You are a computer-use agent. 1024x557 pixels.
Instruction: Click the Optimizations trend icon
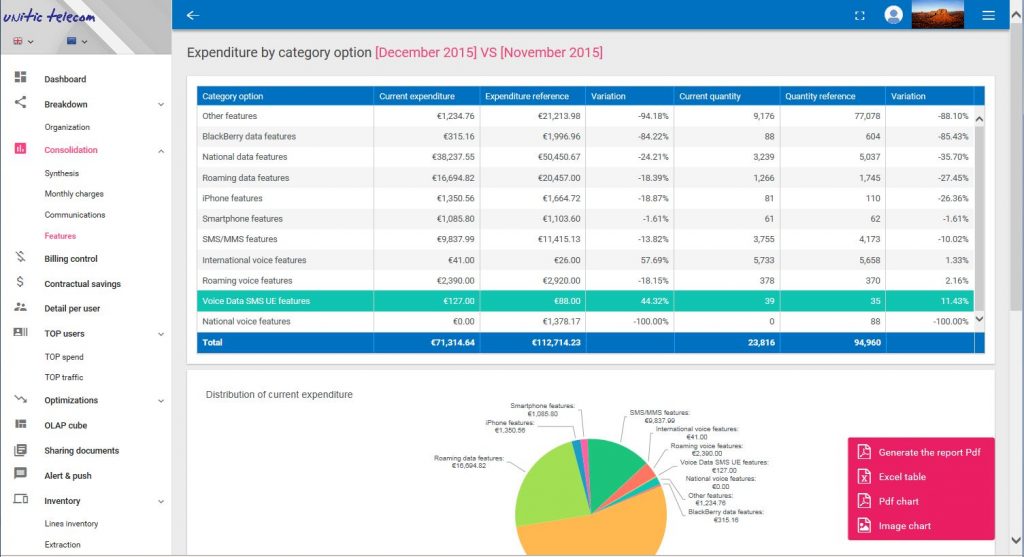click(x=21, y=398)
